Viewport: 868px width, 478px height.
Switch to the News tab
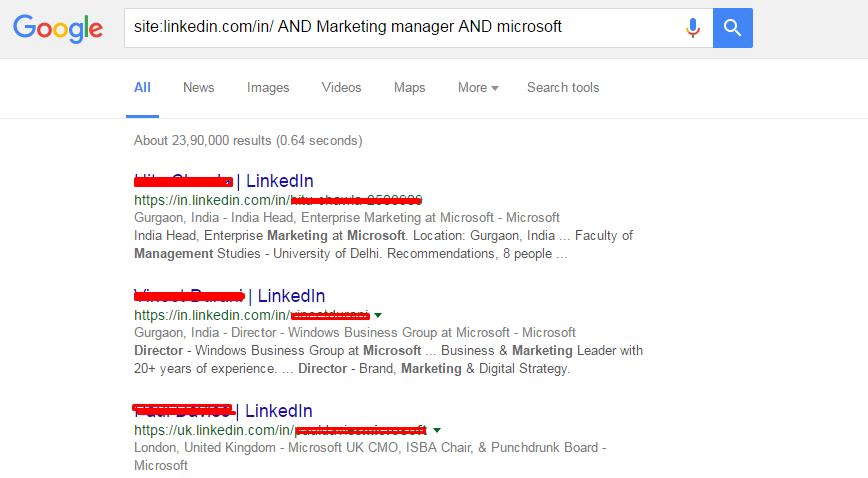[199, 88]
